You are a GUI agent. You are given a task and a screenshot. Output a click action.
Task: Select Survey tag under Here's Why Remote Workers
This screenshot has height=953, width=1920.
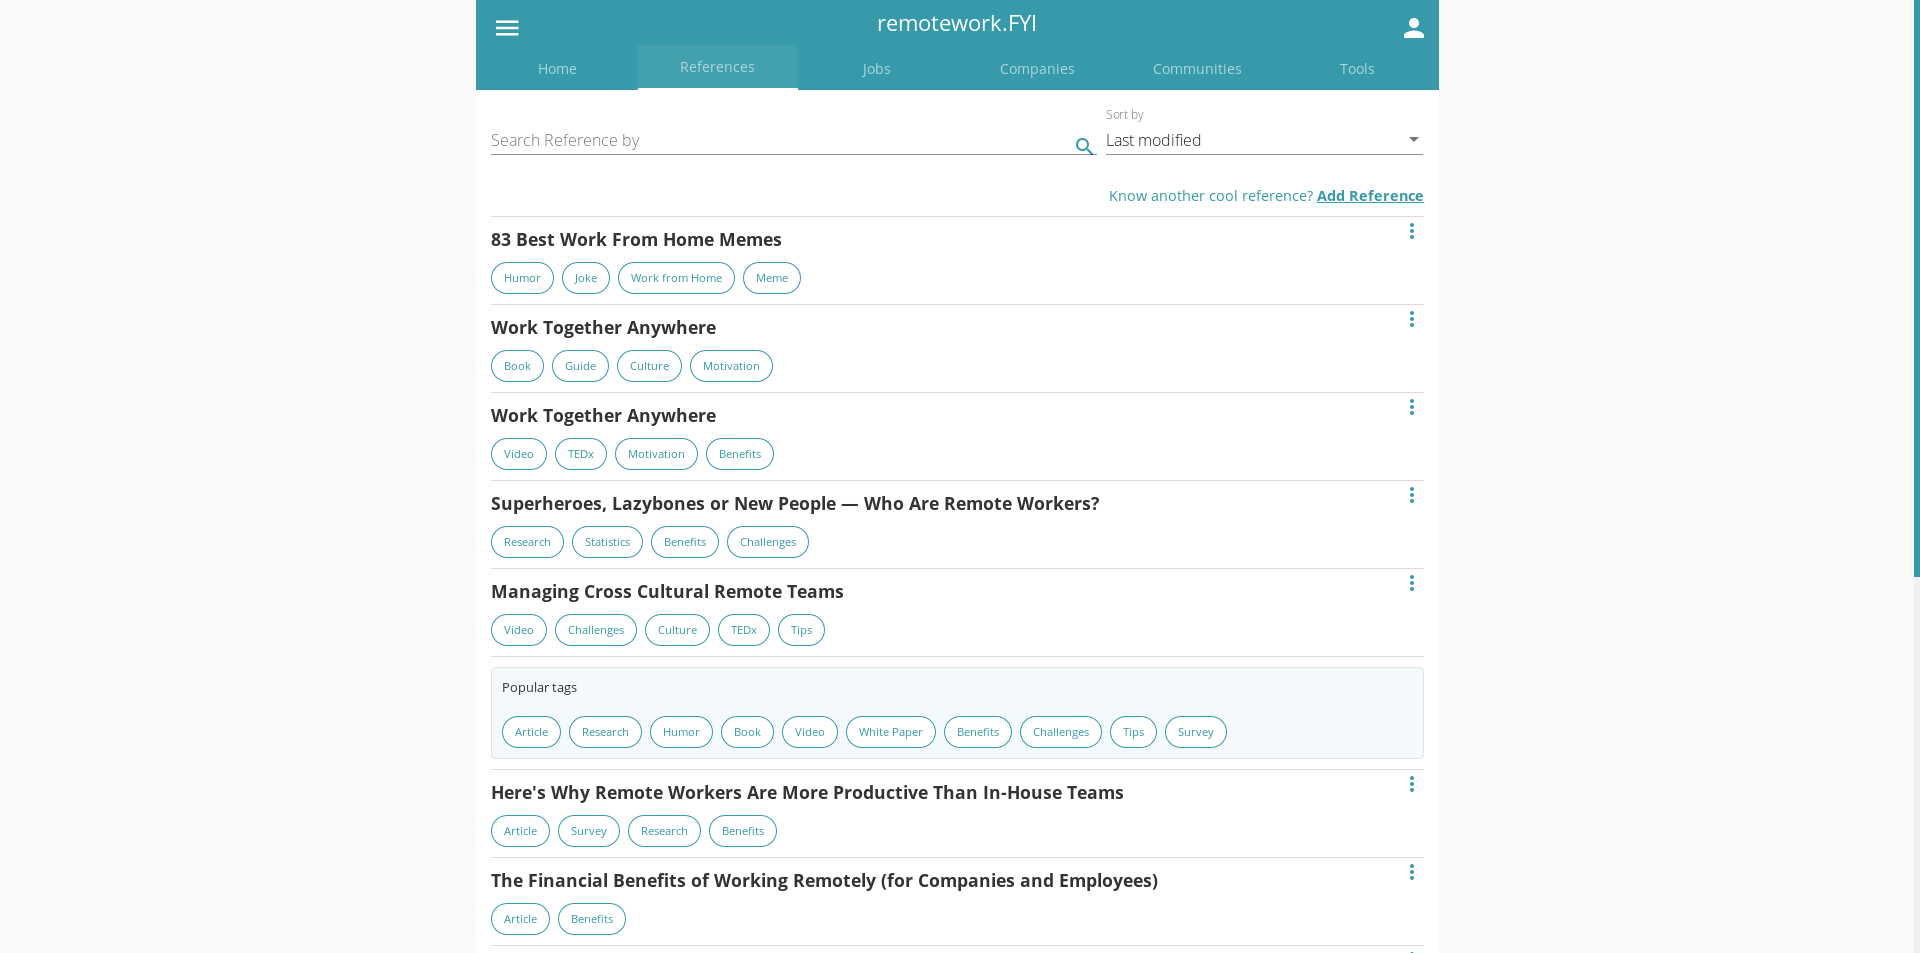click(x=589, y=831)
